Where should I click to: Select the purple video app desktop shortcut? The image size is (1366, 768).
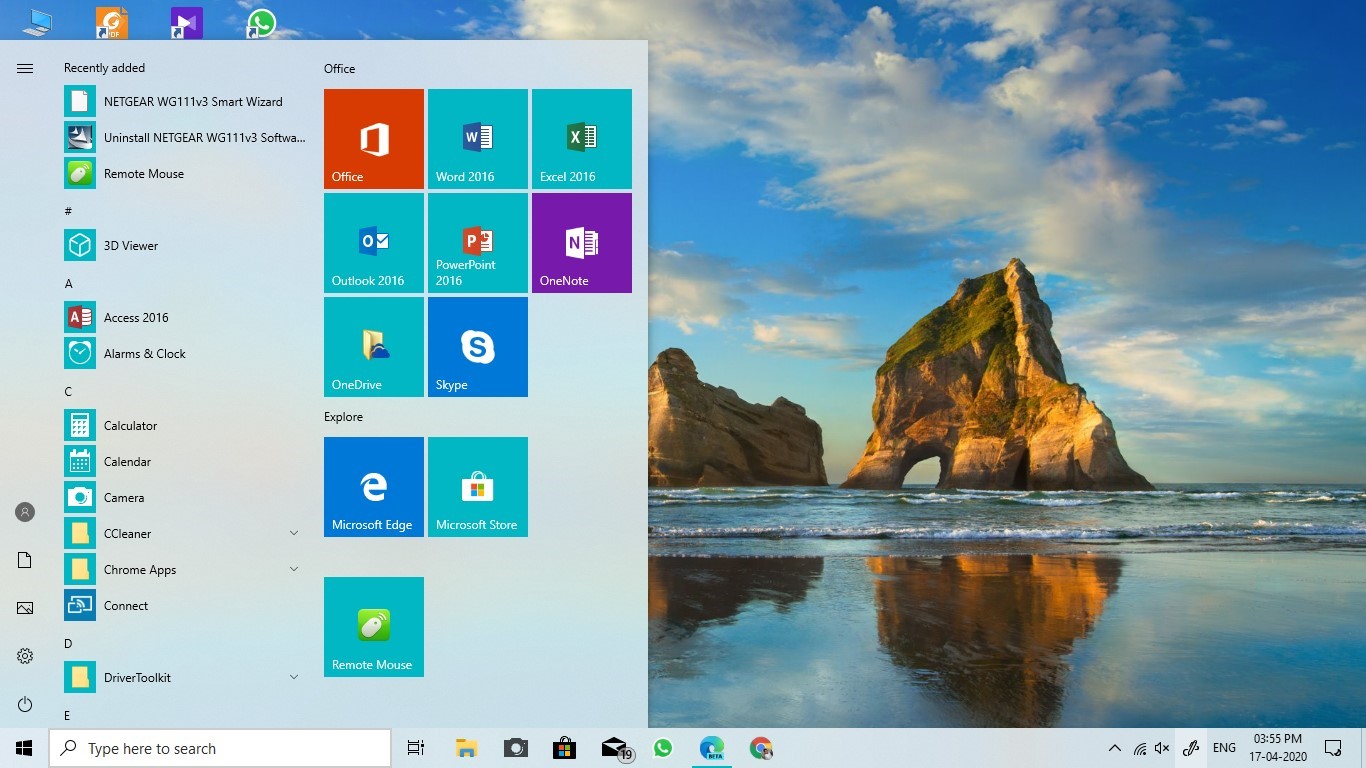[x=186, y=22]
